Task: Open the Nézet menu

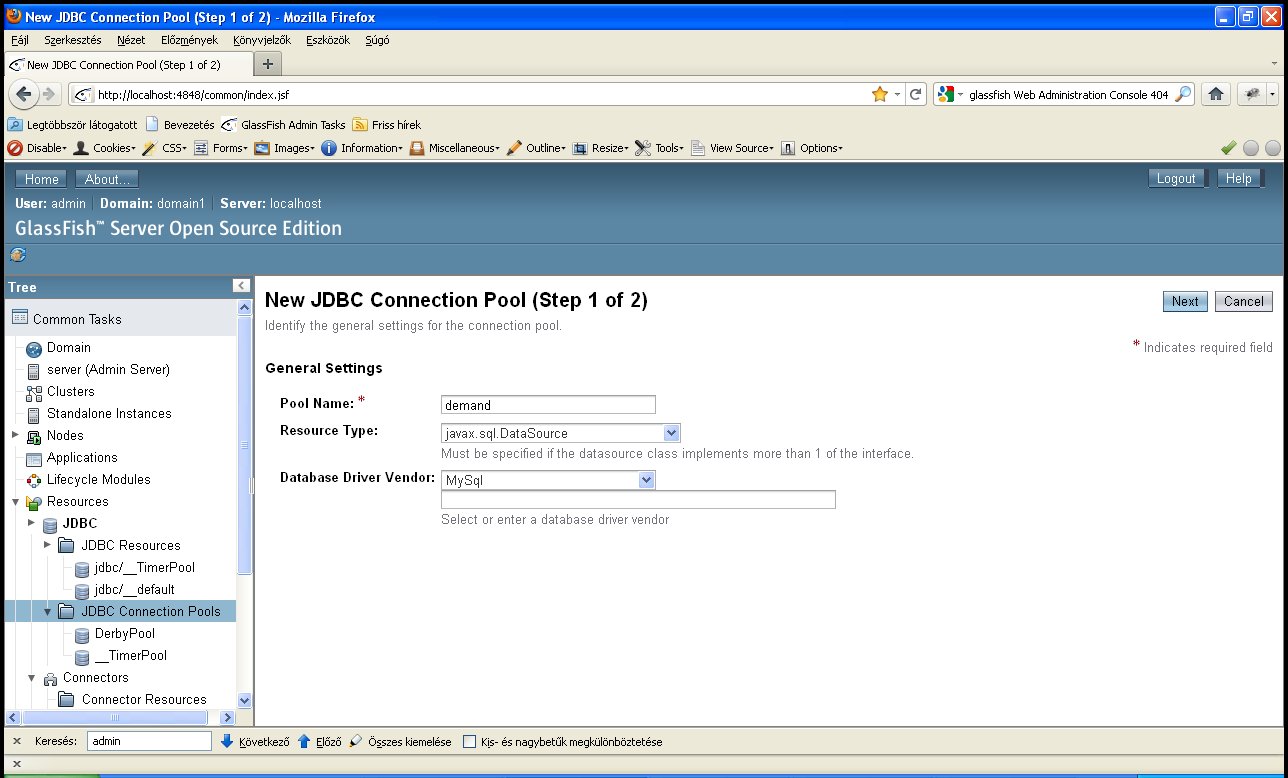Action: tap(131, 40)
